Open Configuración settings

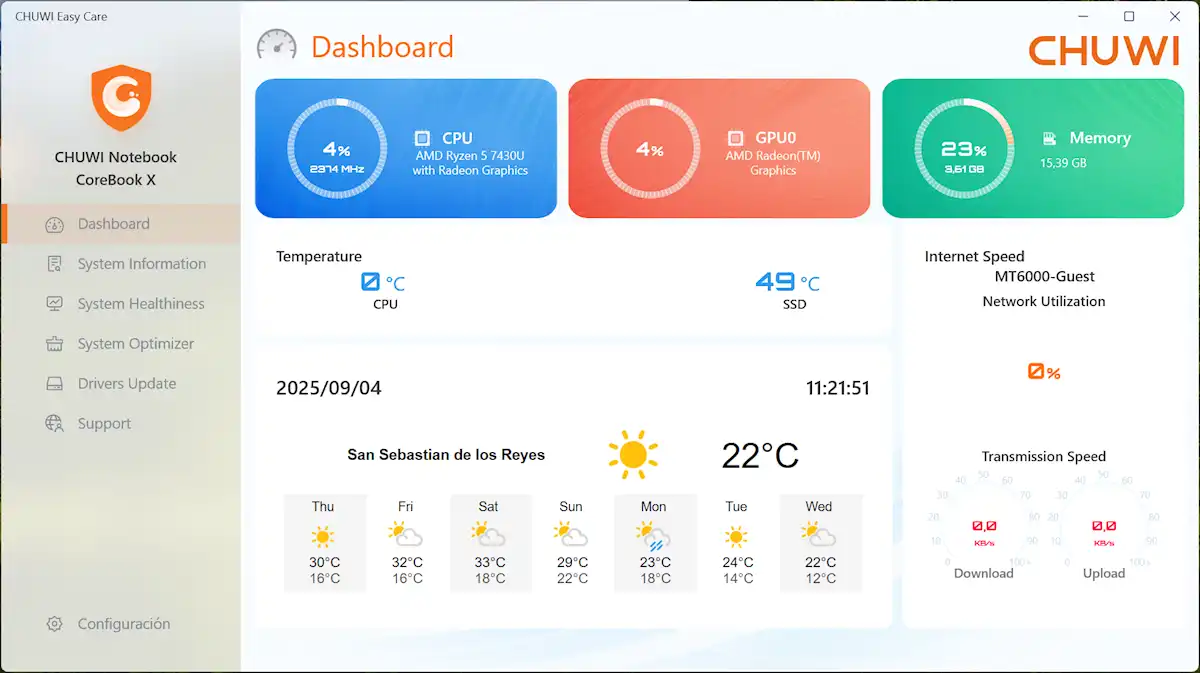point(124,624)
